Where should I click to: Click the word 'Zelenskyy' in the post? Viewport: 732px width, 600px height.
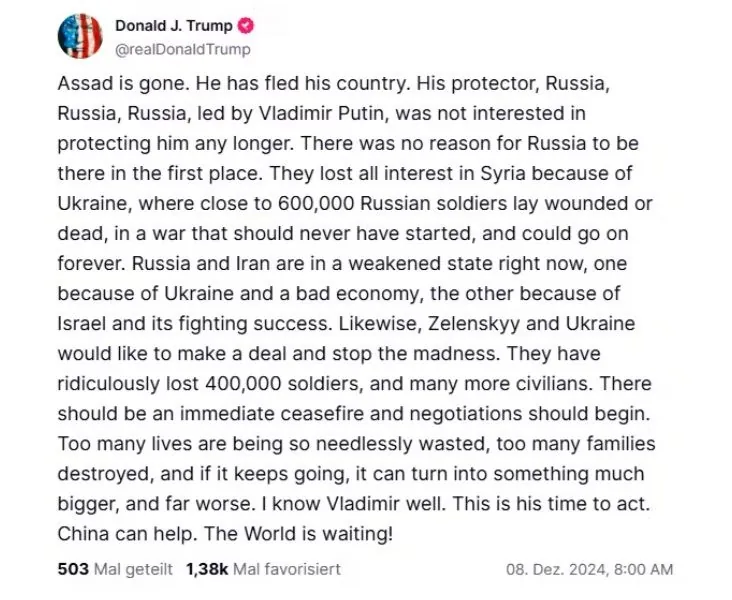(474, 324)
